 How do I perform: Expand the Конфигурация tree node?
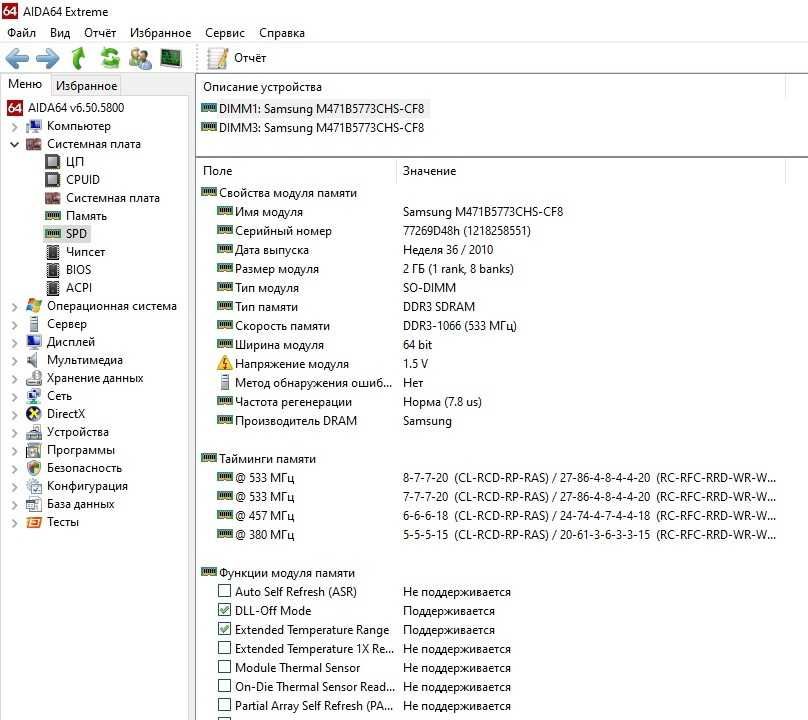click(x=14, y=488)
